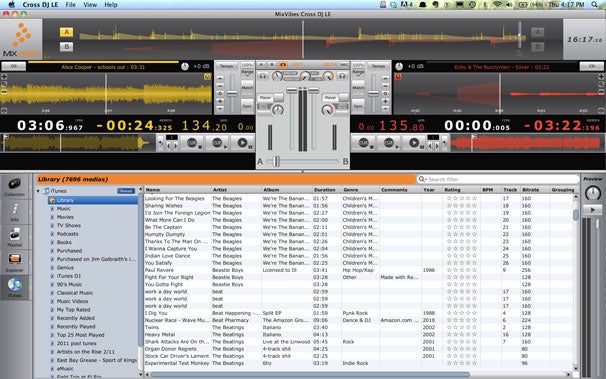606x379 pixels.
Task: Toggle the left headphone cue in the mixer
Action: coord(263,76)
